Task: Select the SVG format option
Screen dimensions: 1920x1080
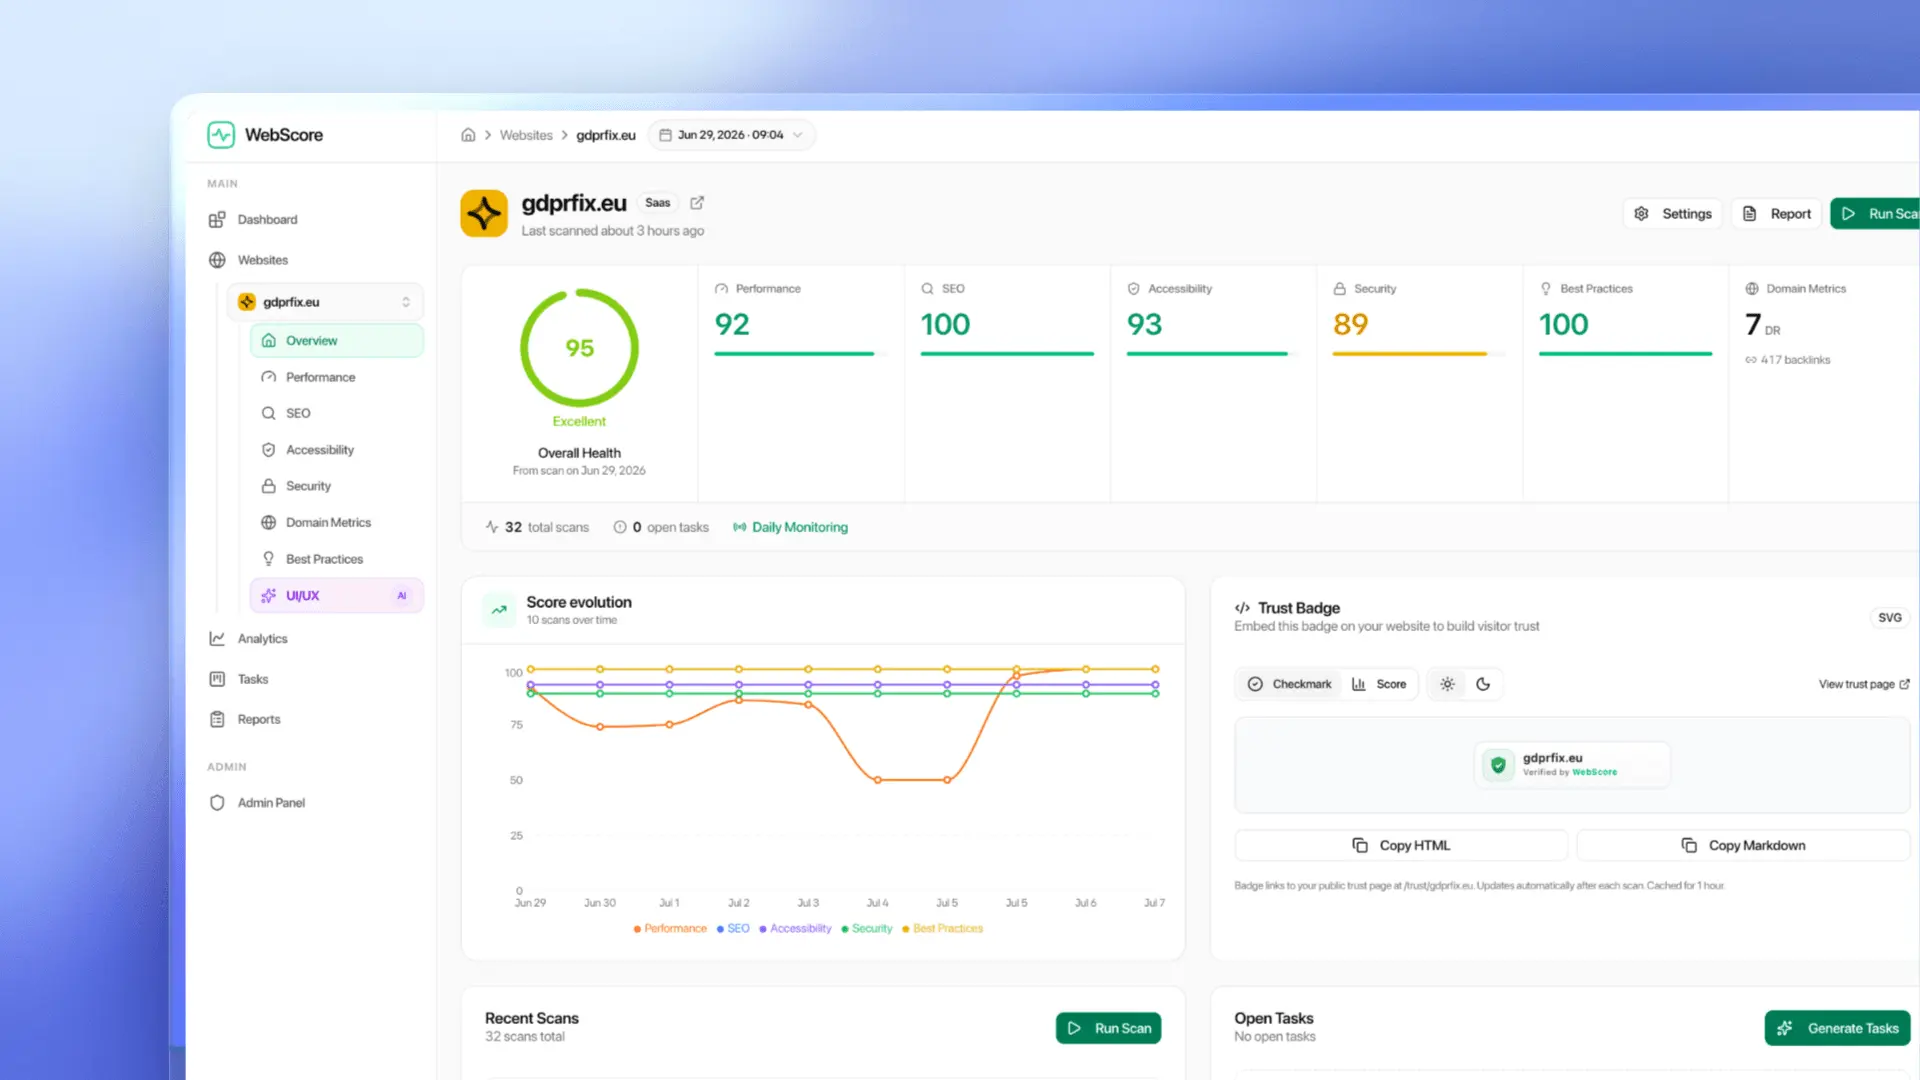Action: click(1889, 618)
